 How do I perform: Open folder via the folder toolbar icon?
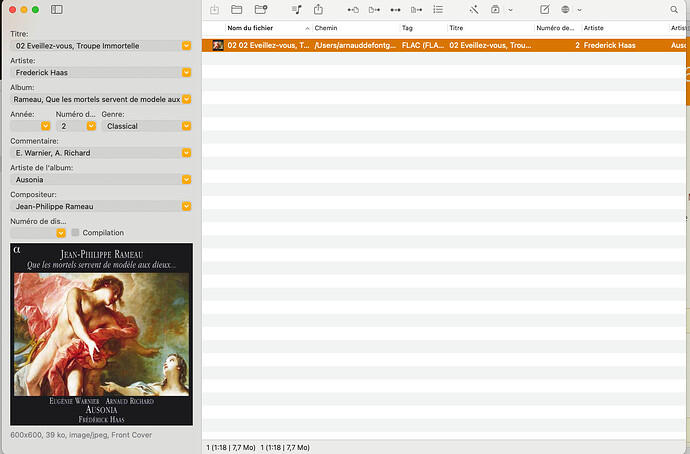click(237, 10)
